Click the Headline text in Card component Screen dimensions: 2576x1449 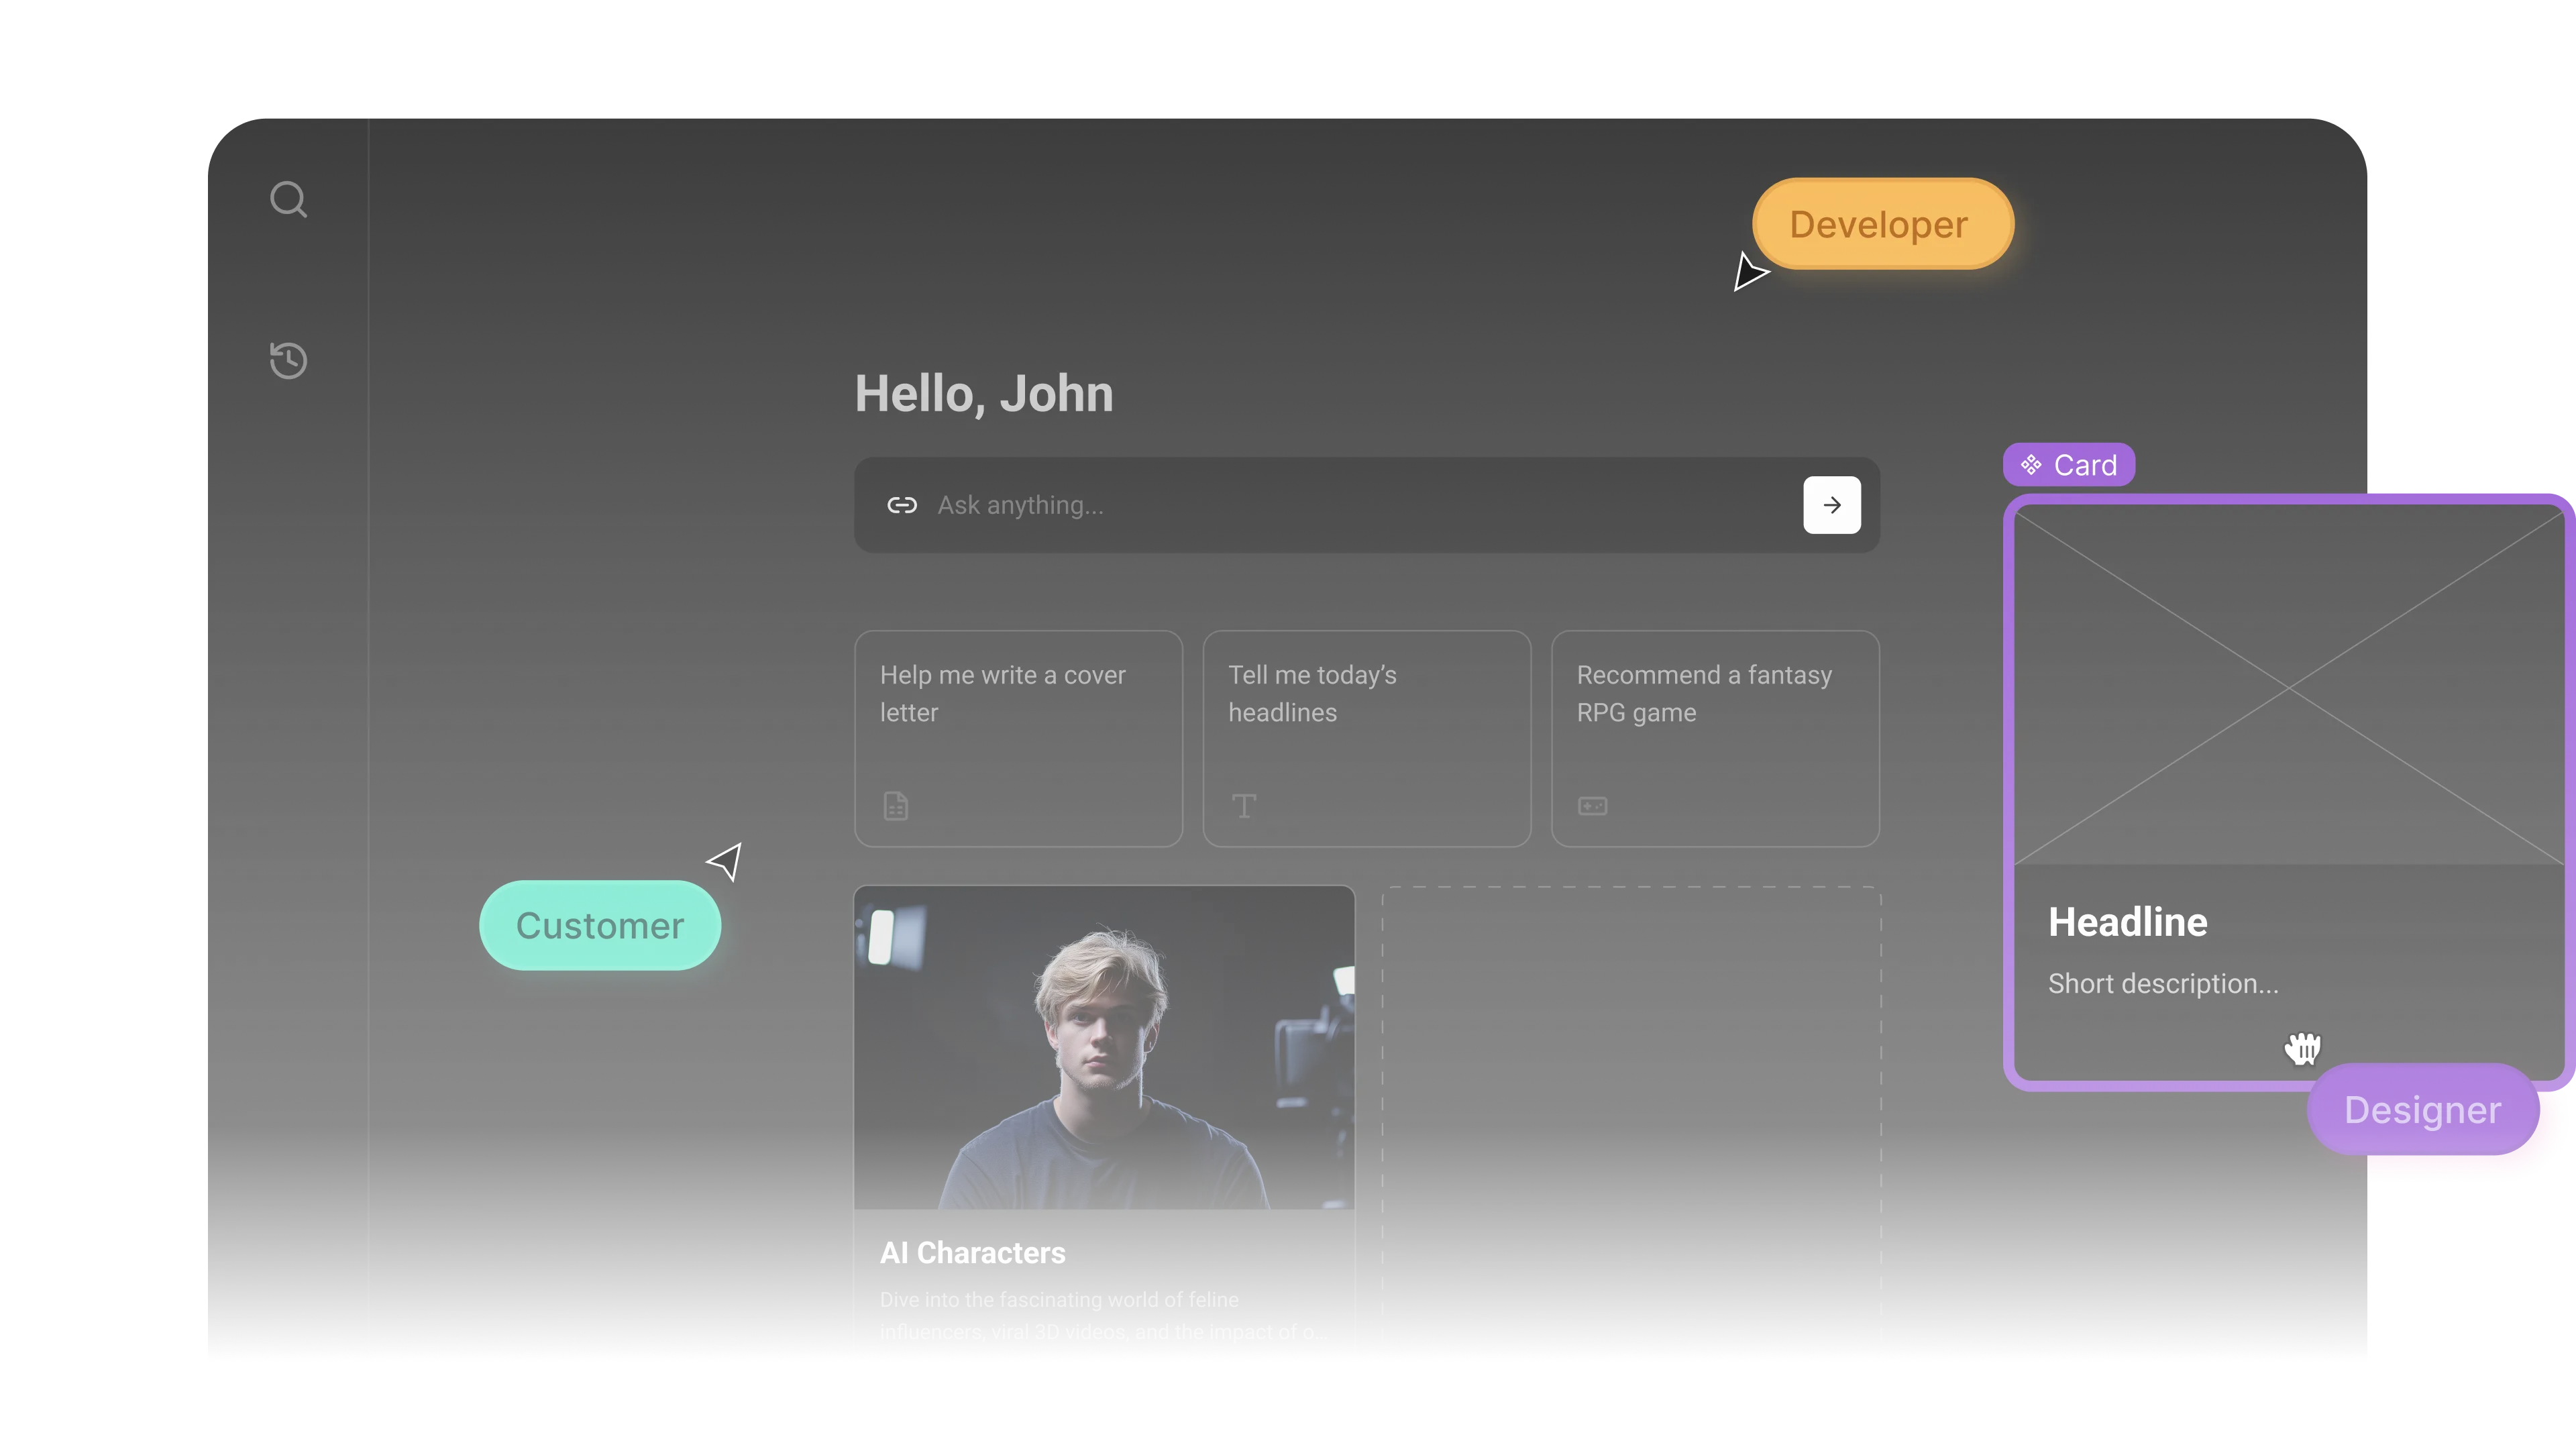tap(2127, 922)
